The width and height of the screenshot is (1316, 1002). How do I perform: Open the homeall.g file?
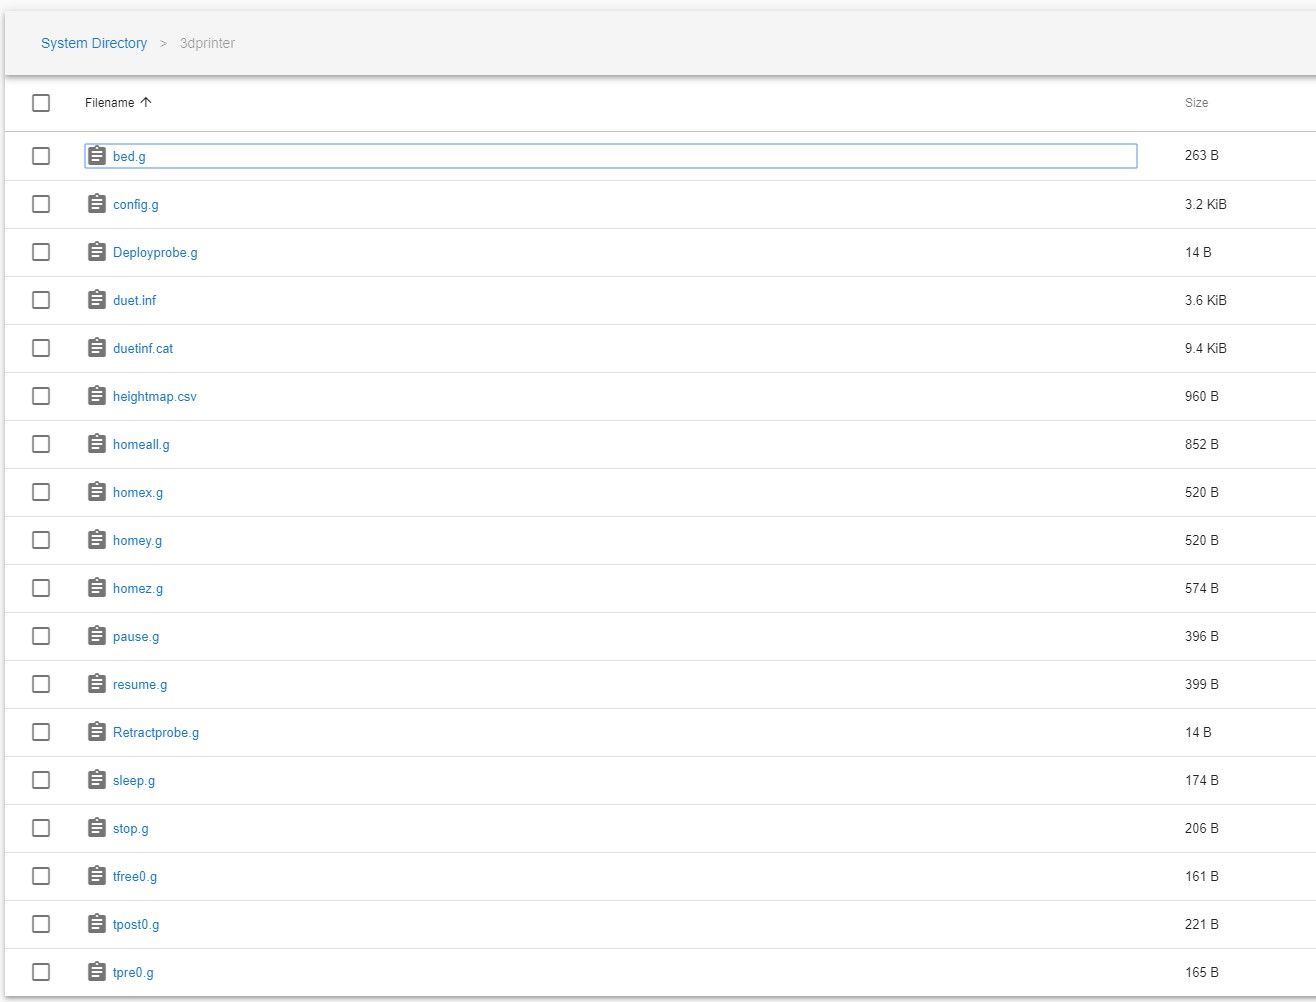141,444
